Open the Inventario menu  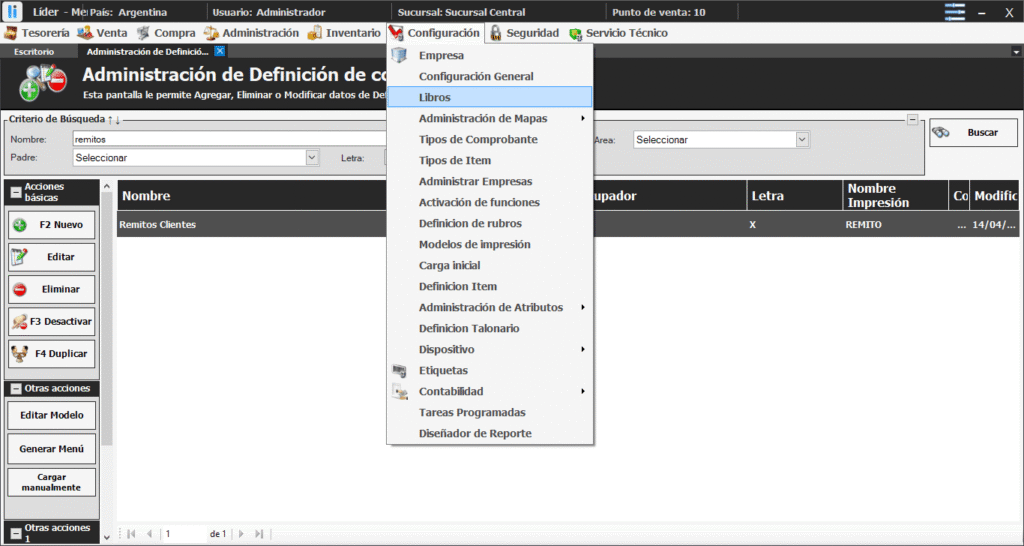pos(343,33)
